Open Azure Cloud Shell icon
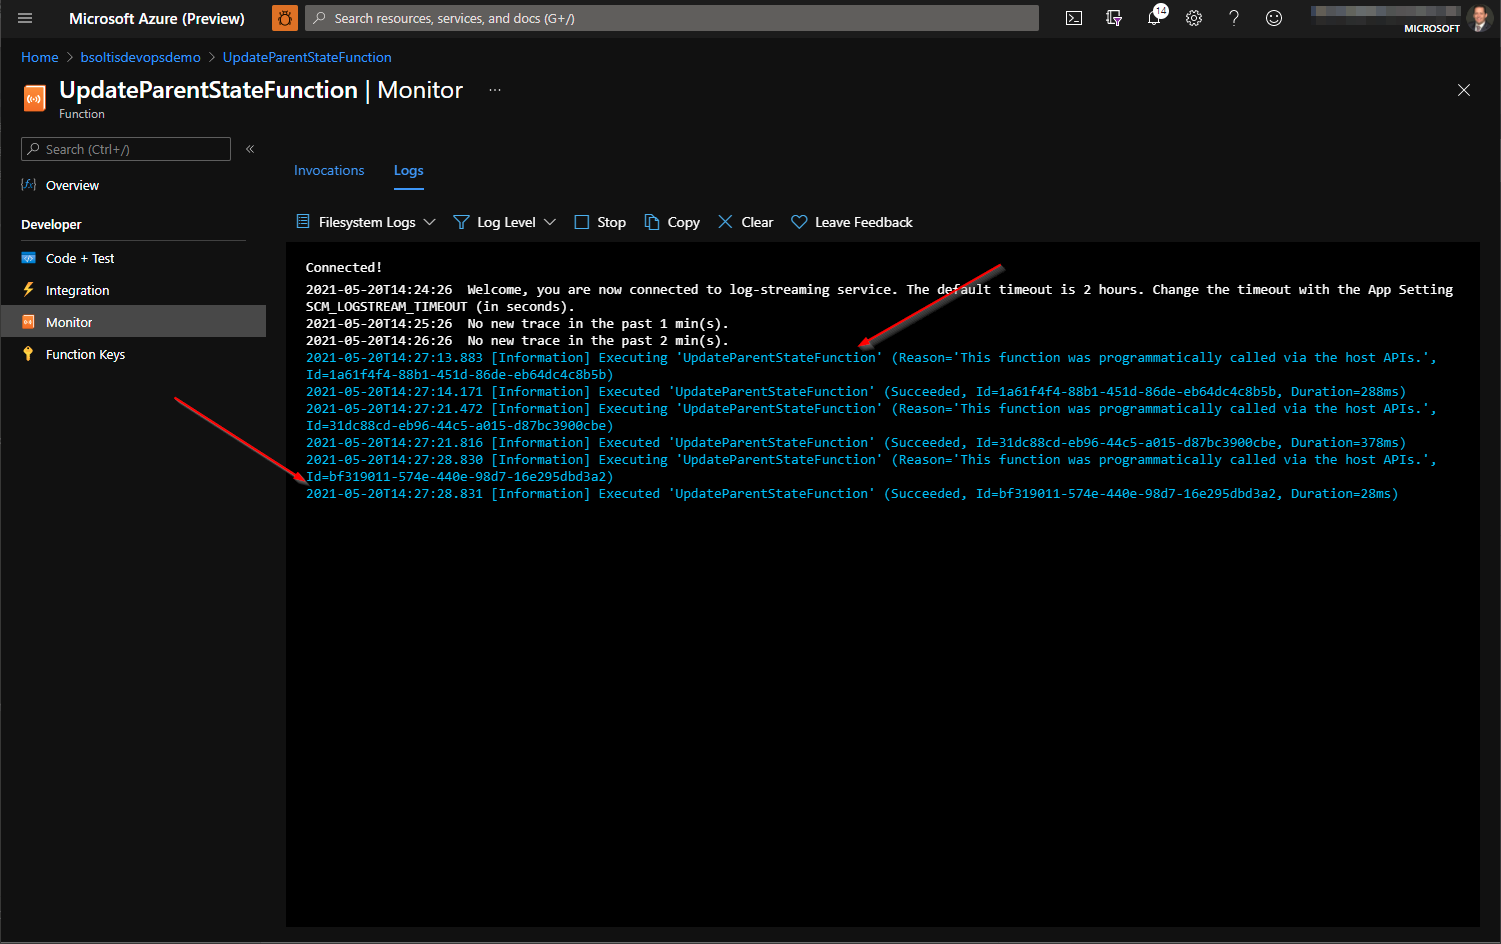1501x944 pixels. 1074,18
